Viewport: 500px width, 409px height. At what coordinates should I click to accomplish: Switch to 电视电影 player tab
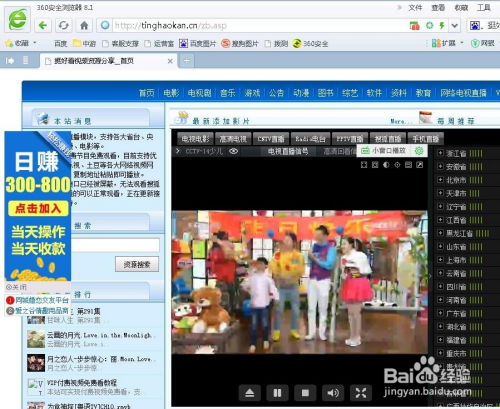pos(195,139)
